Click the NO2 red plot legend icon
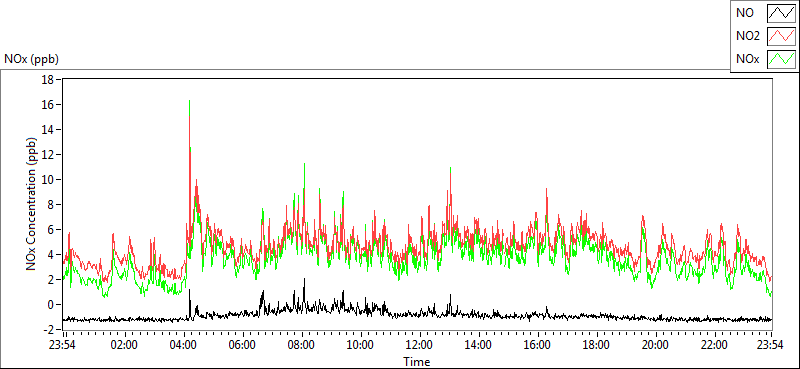This screenshot has width=800, height=369. point(782,36)
